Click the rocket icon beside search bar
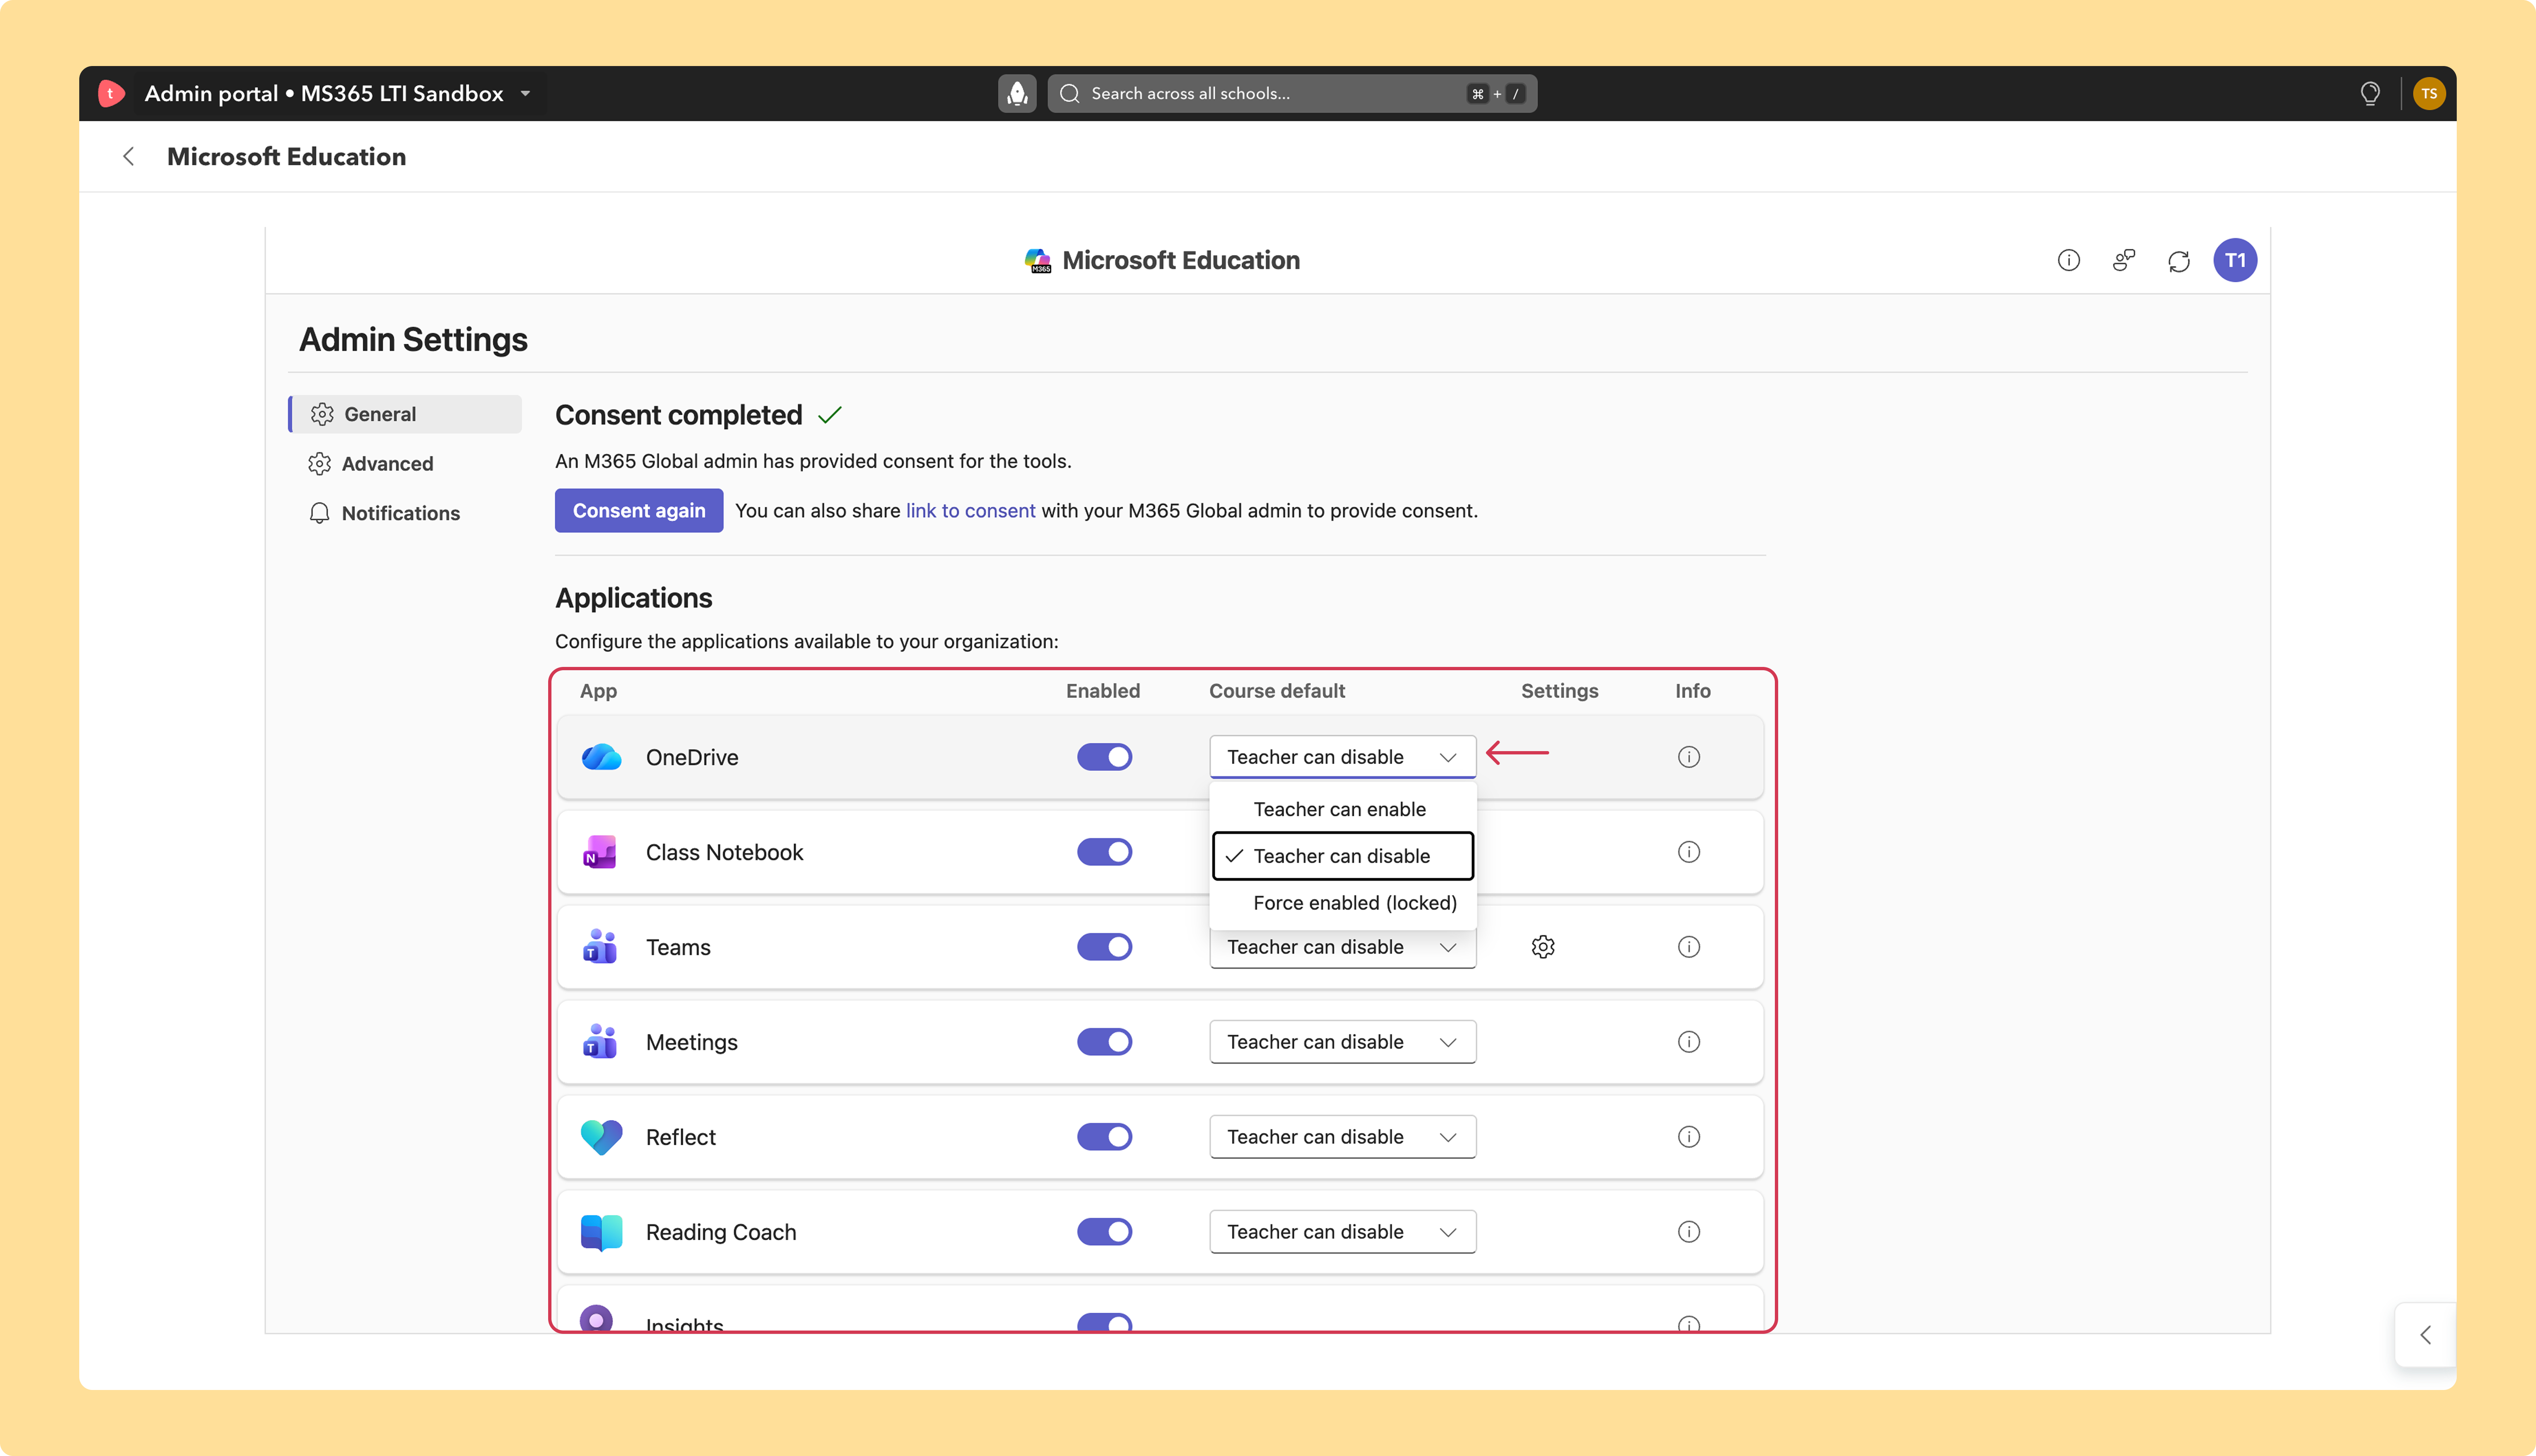 click(x=1017, y=93)
